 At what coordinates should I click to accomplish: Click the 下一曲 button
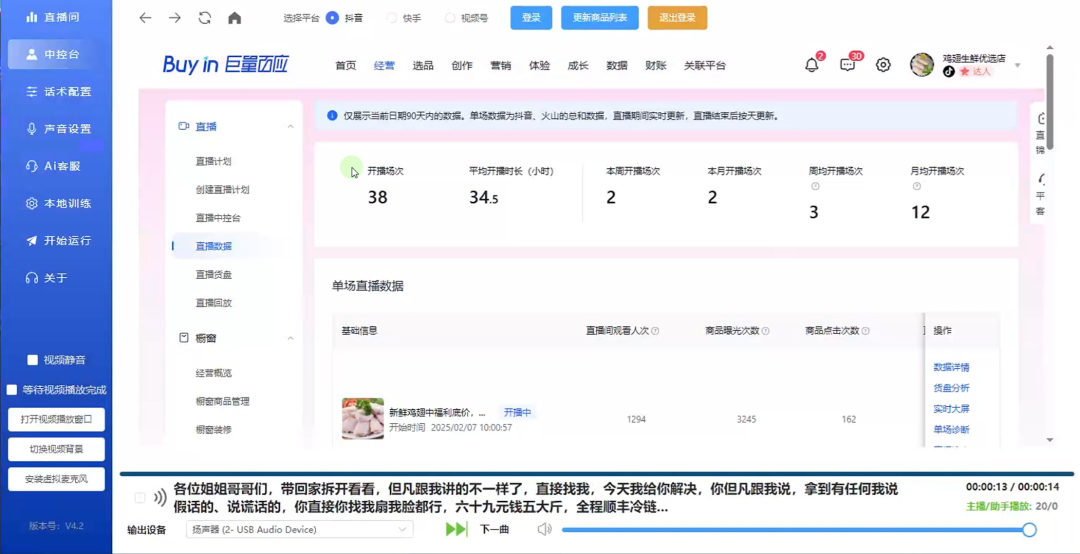coord(495,529)
